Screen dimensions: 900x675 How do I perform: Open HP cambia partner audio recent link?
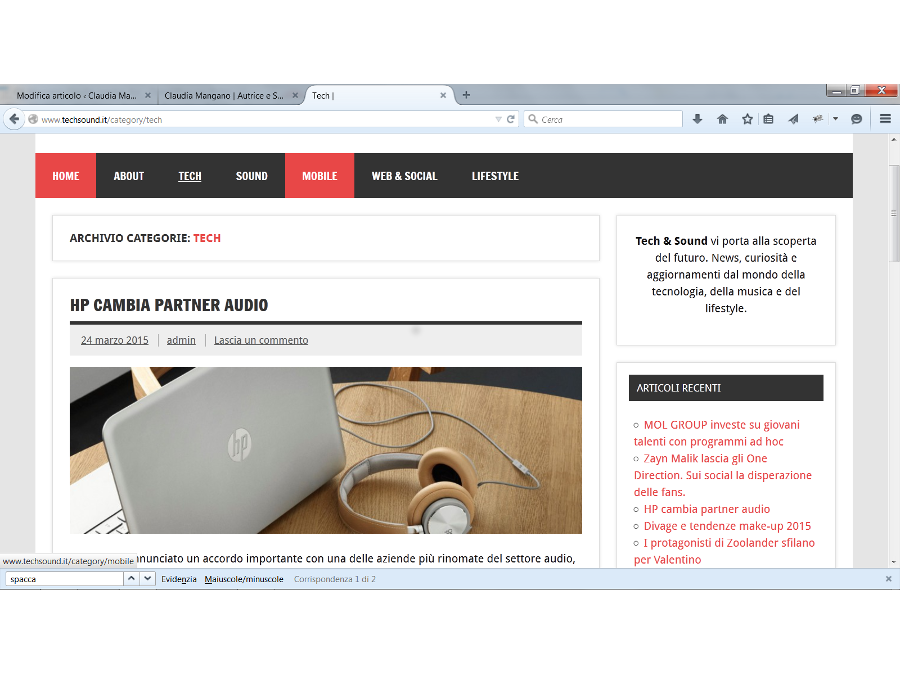tap(707, 509)
